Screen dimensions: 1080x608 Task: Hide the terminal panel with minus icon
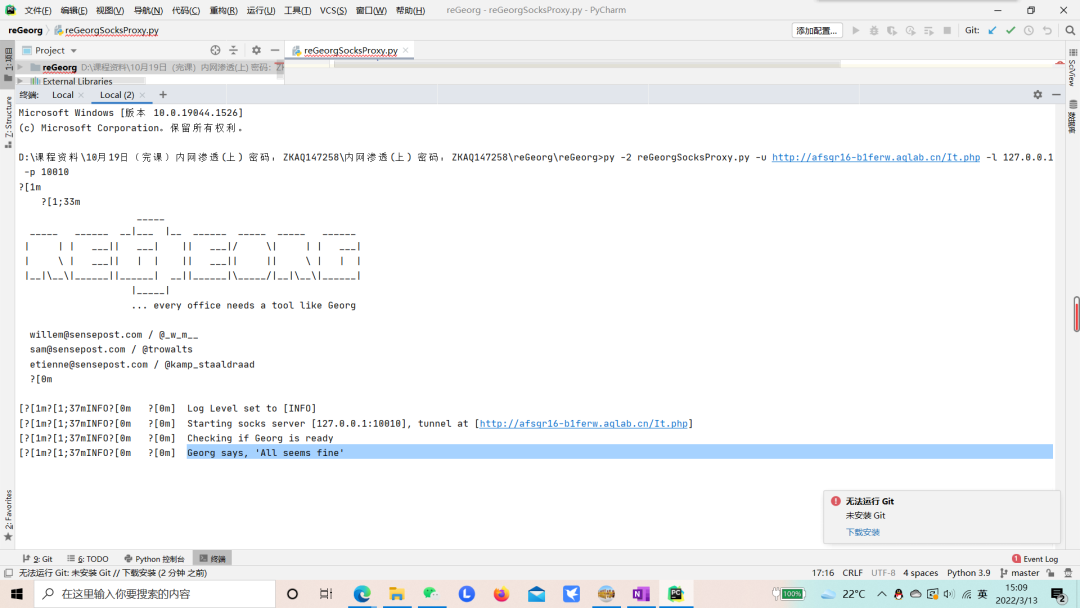[1056, 94]
